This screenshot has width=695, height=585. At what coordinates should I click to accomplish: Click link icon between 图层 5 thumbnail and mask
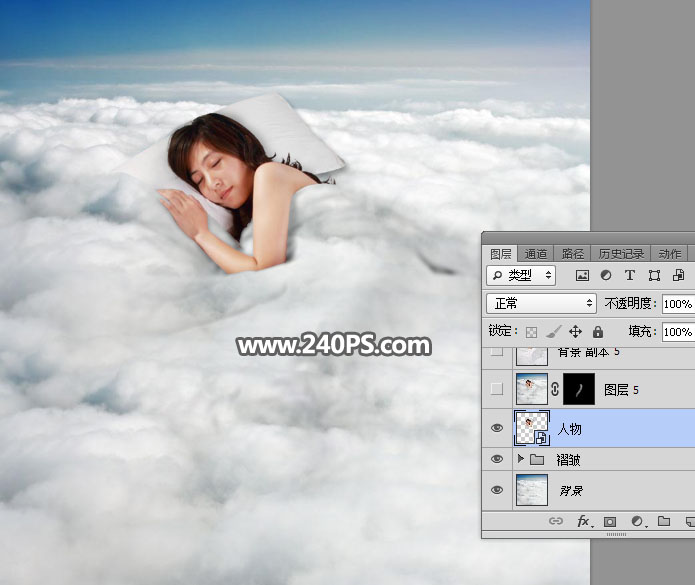click(555, 390)
